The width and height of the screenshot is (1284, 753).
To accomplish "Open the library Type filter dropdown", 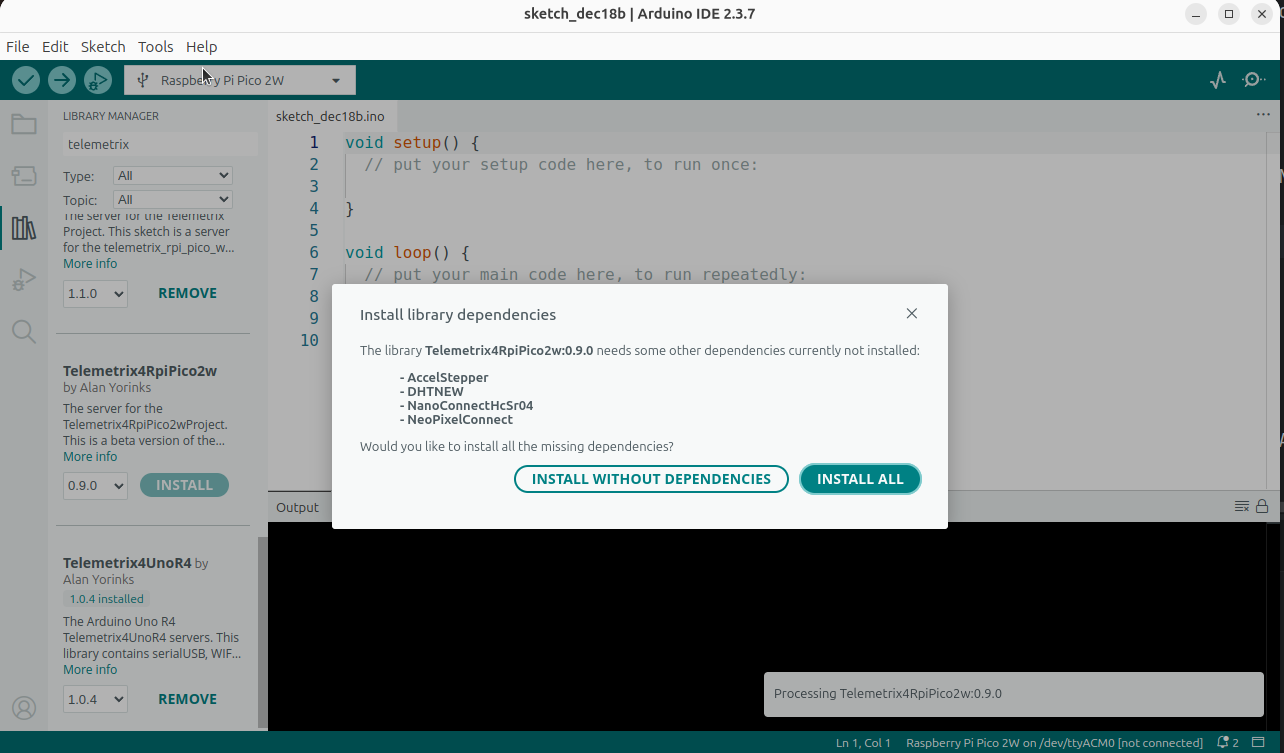I will 172,175.
